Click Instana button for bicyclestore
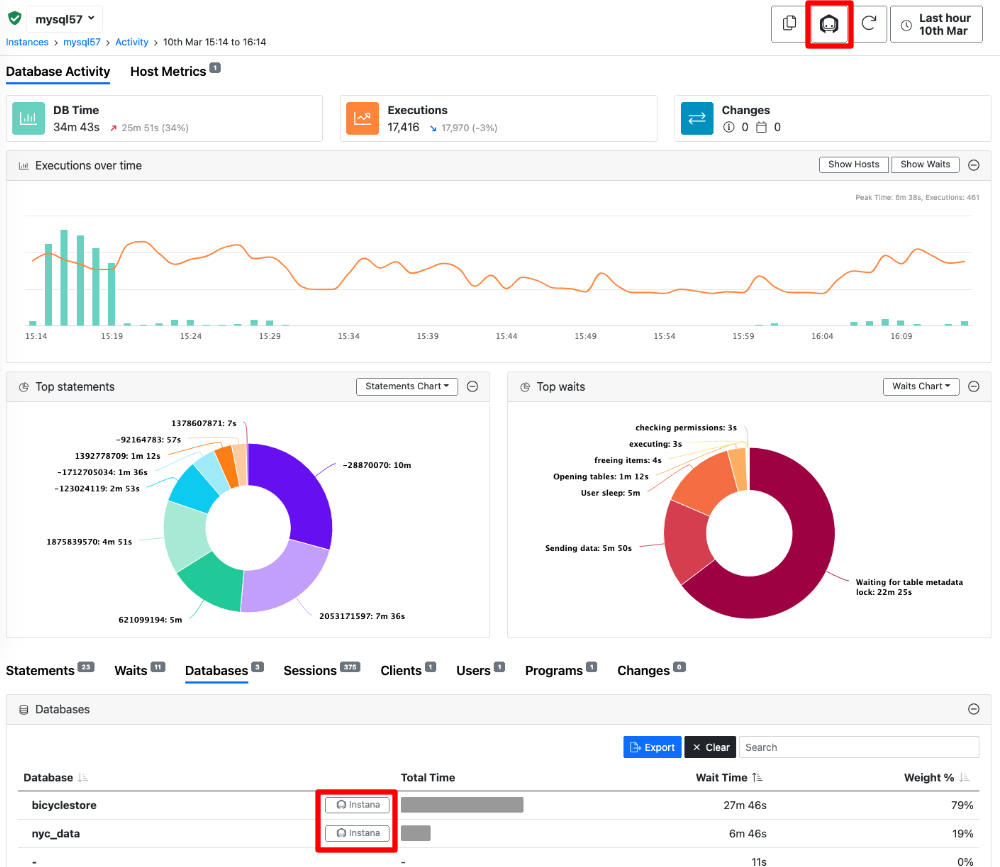This screenshot has width=1000, height=867. click(357, 805)
